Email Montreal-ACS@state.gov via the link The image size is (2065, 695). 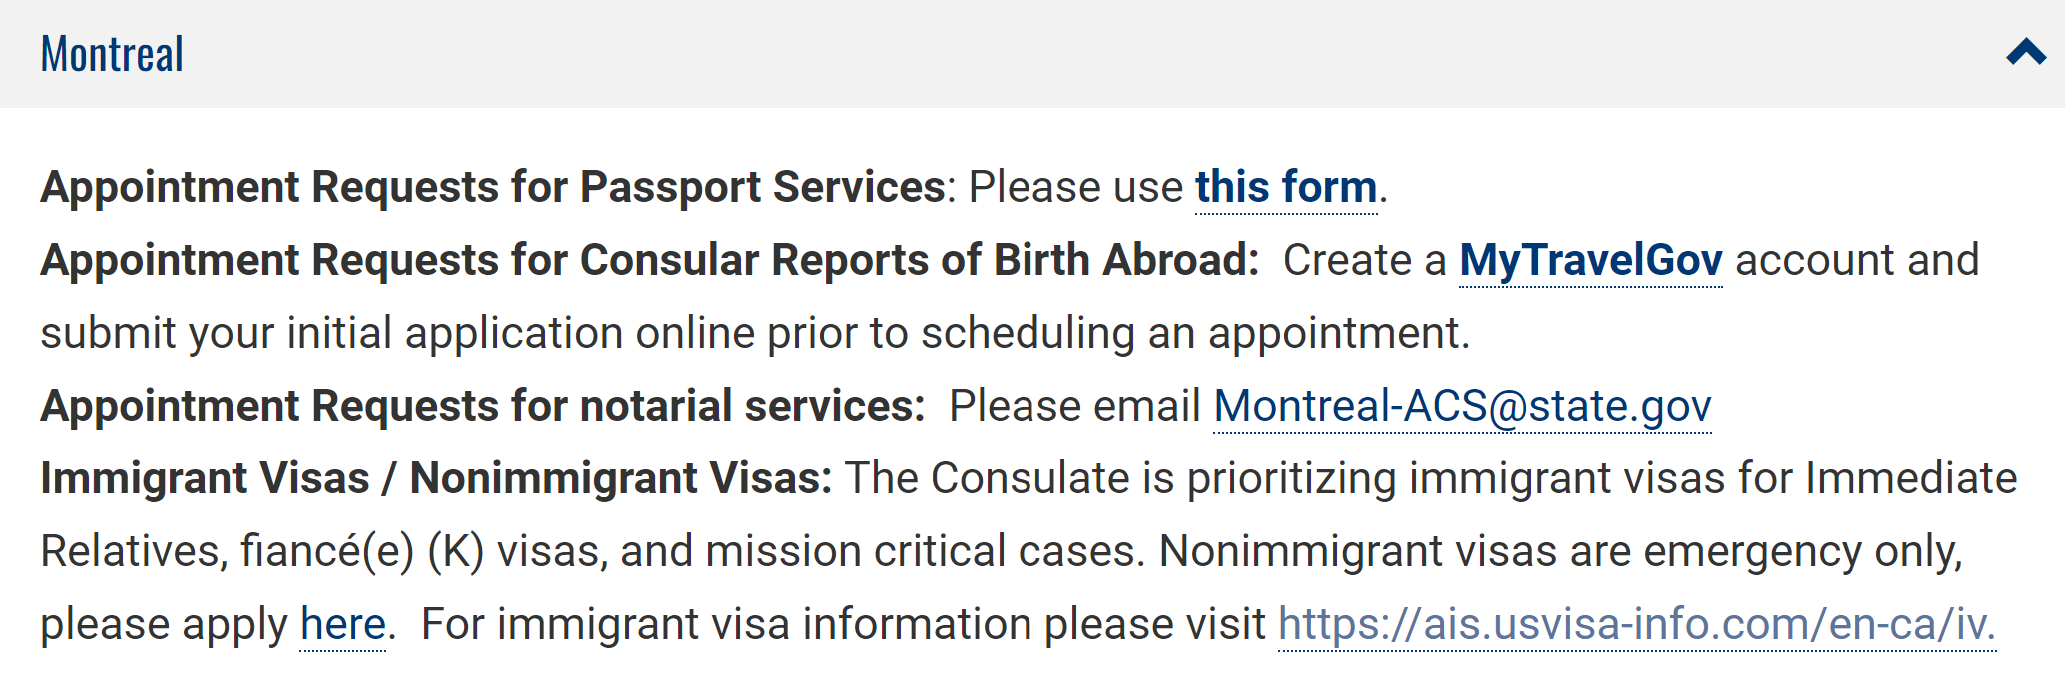pos(1462,406)
